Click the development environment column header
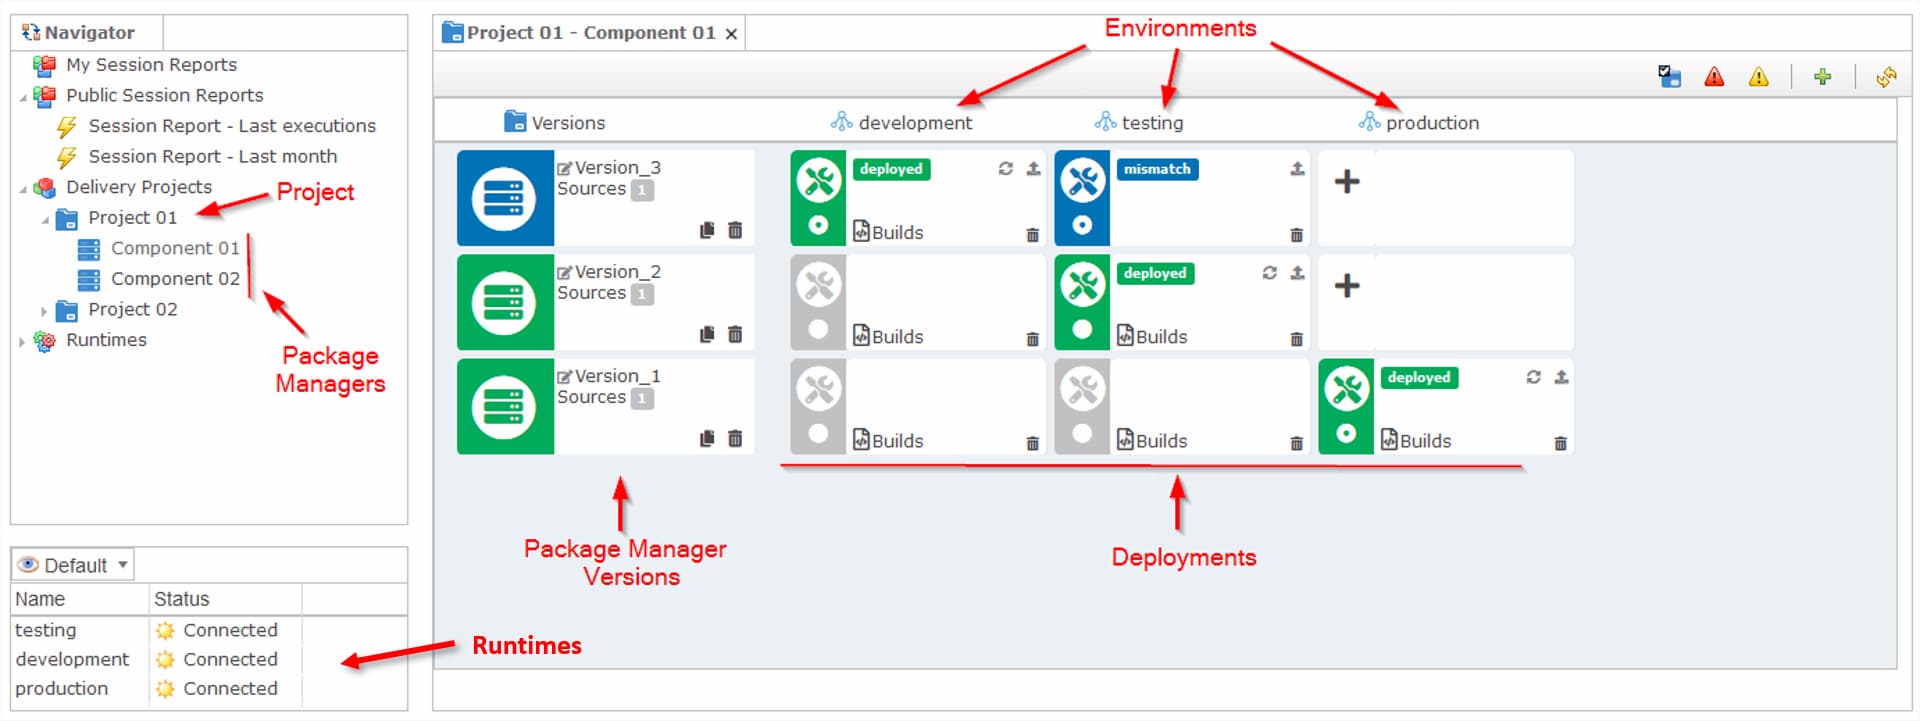This screenshot has width=1920, height=721. tap(901, 122)
